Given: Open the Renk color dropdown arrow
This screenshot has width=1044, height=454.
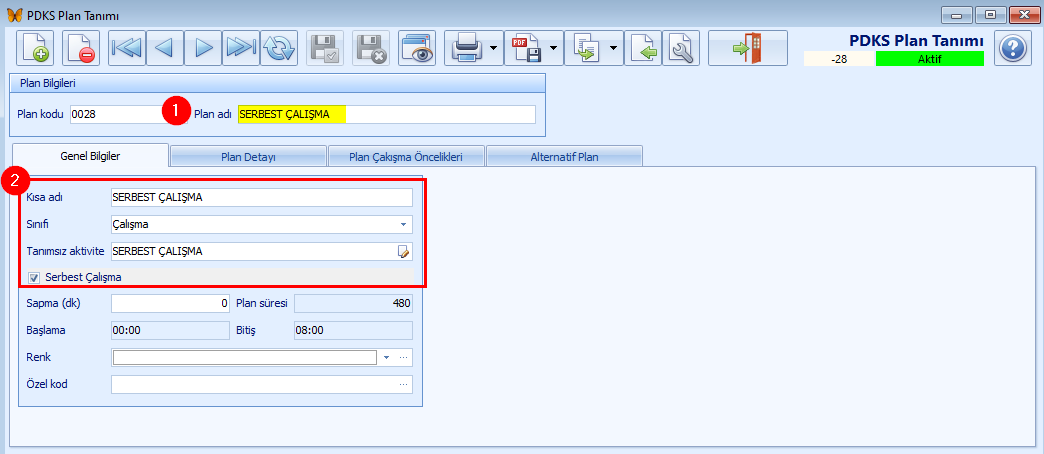Looking at the screenshot, I should [x=386, y=357].
